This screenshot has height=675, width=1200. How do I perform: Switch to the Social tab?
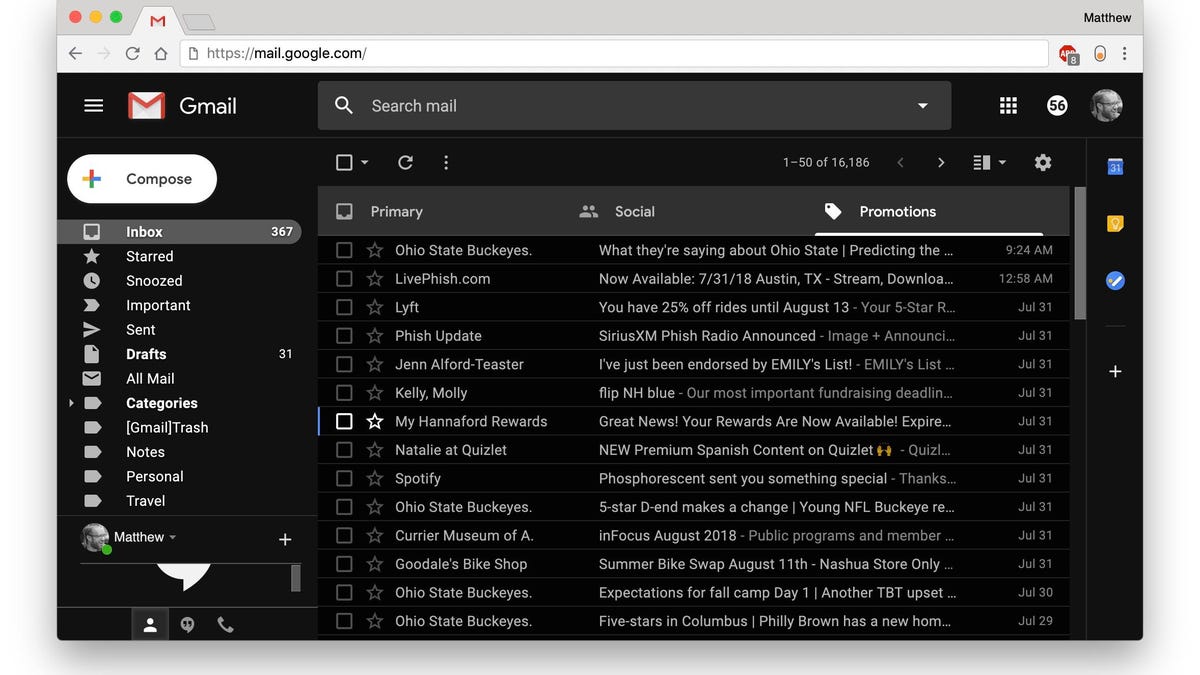[x=634, y=211]
